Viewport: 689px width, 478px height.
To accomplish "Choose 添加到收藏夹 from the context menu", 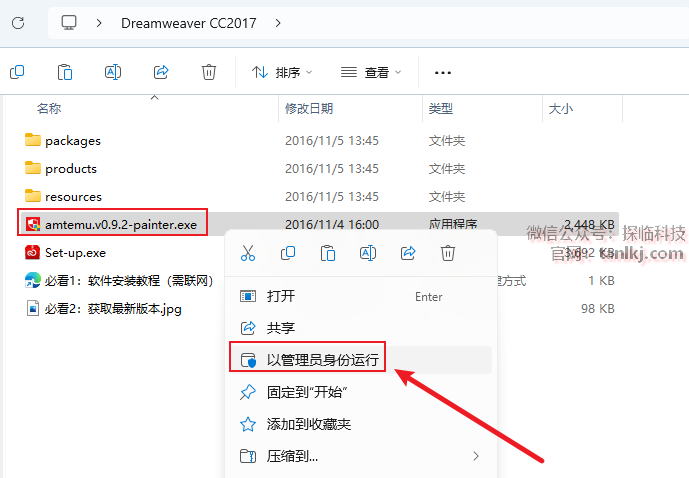I will pos(361,424).
